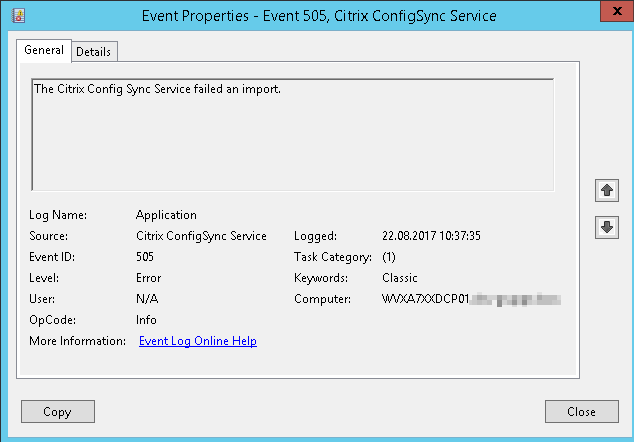Click the Event Properties title bar icon

click(19, 15)
